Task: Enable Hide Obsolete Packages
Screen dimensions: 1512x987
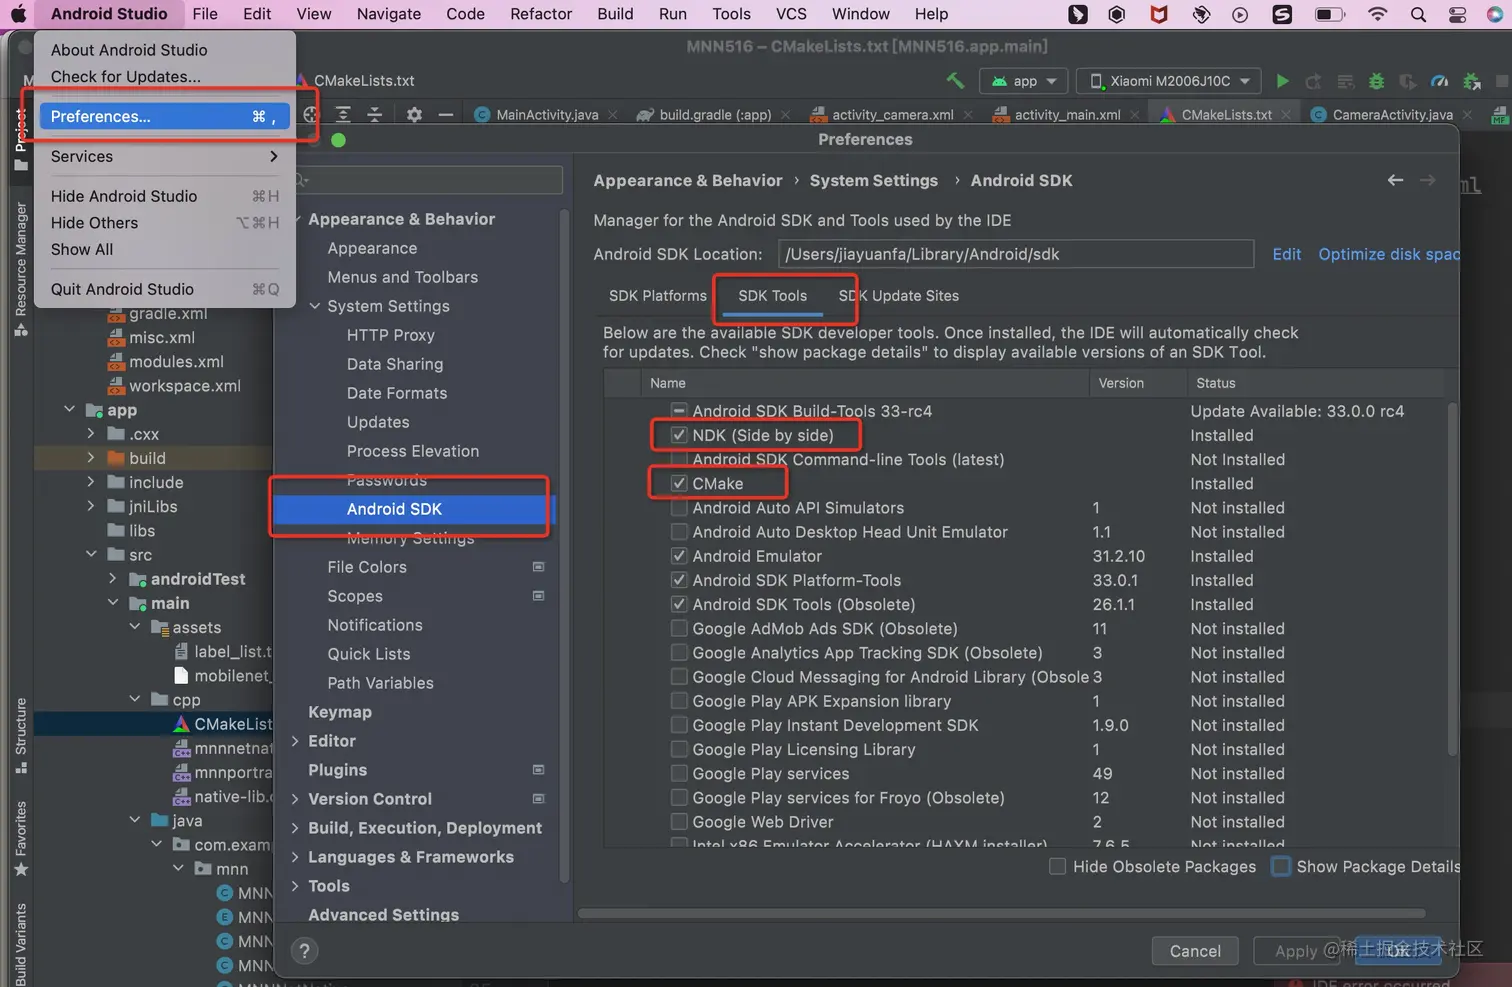Action: pos(1057,866)
